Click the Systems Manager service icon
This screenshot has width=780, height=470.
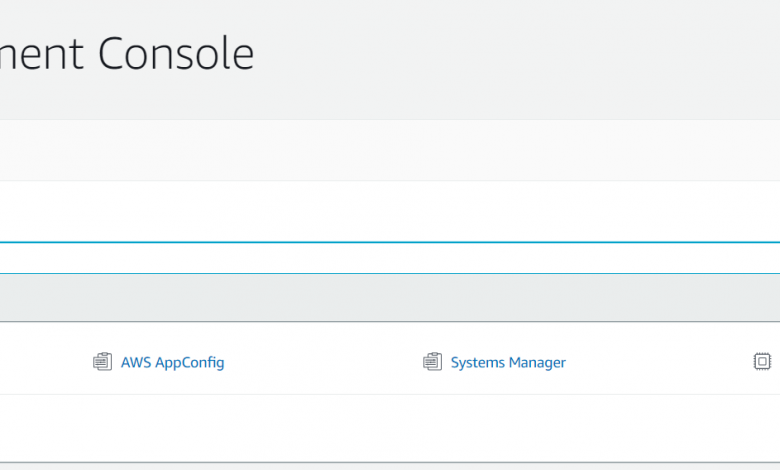tap(432, 362)
